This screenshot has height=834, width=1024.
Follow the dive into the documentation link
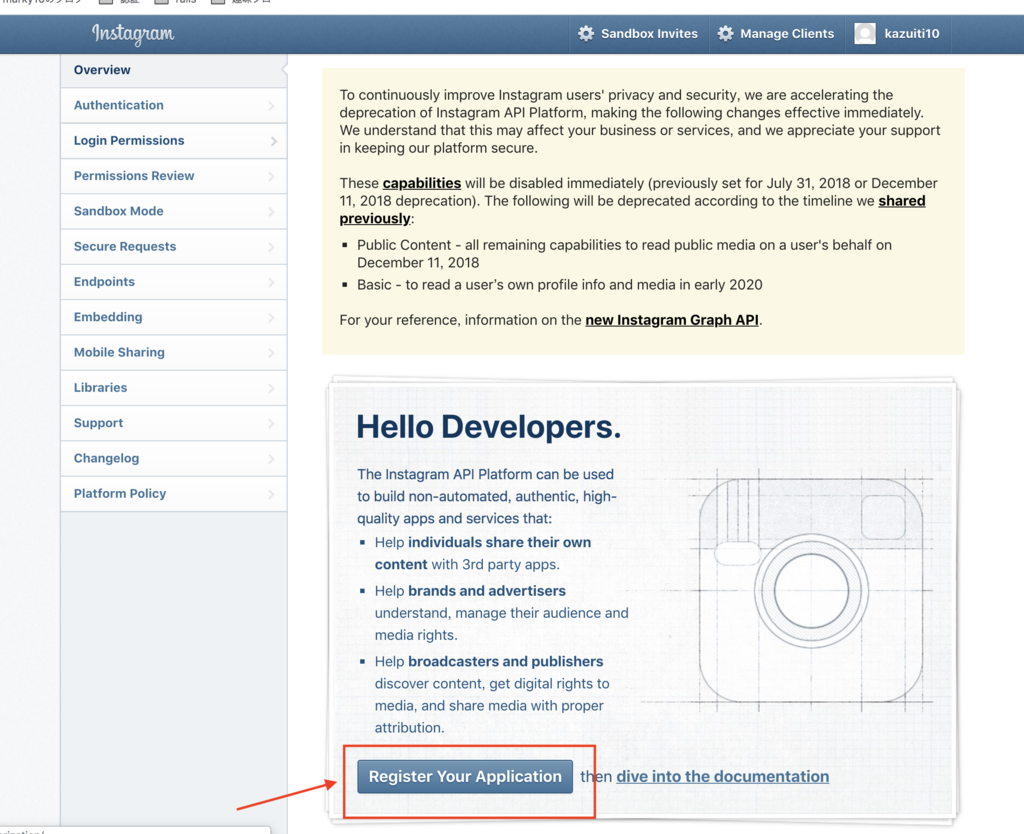pyautogui.click(x=722, y=777)
